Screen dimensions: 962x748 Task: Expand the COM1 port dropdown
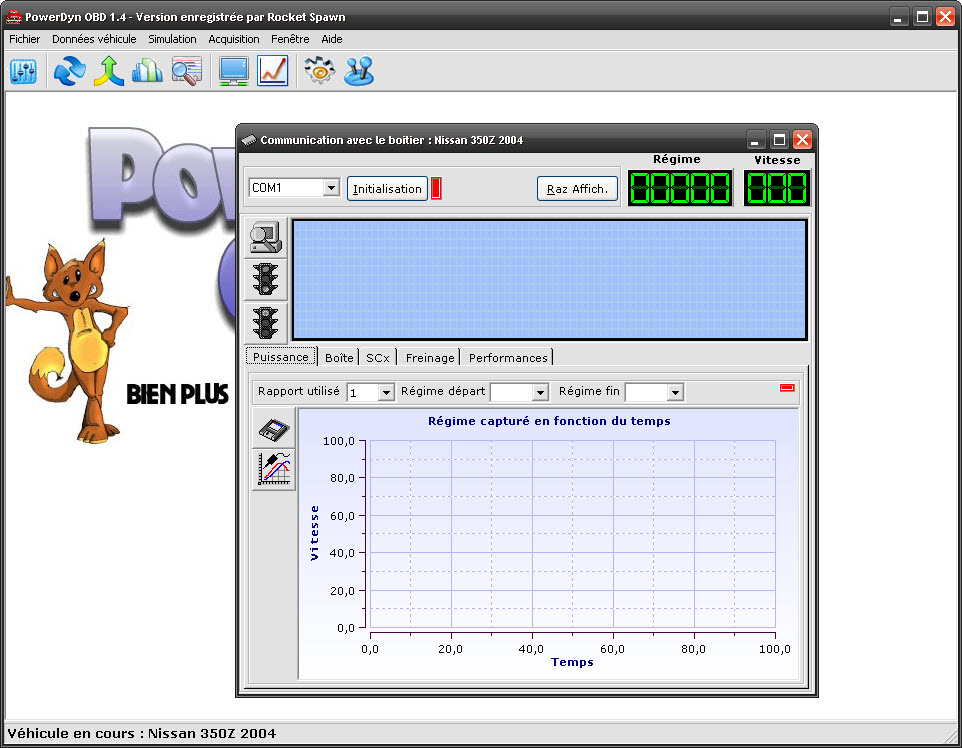pyautogui.click(x=331, y=188)
